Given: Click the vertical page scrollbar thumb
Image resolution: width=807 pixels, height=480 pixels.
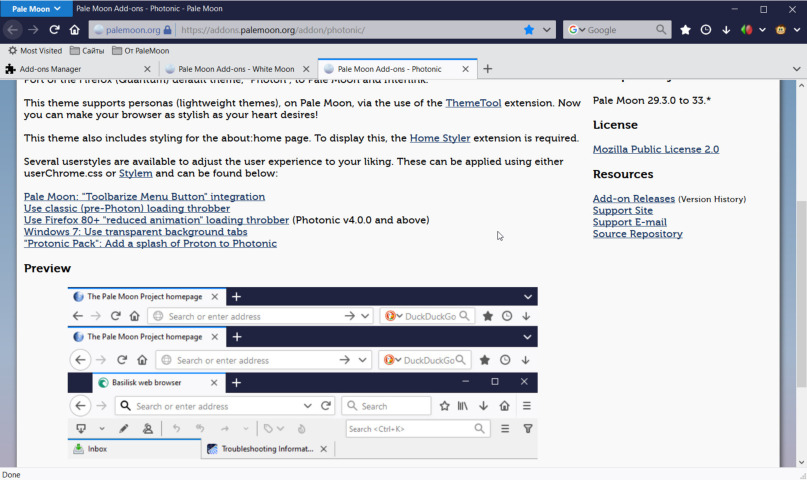Looking at the screenshot, I should click(800, 290).
